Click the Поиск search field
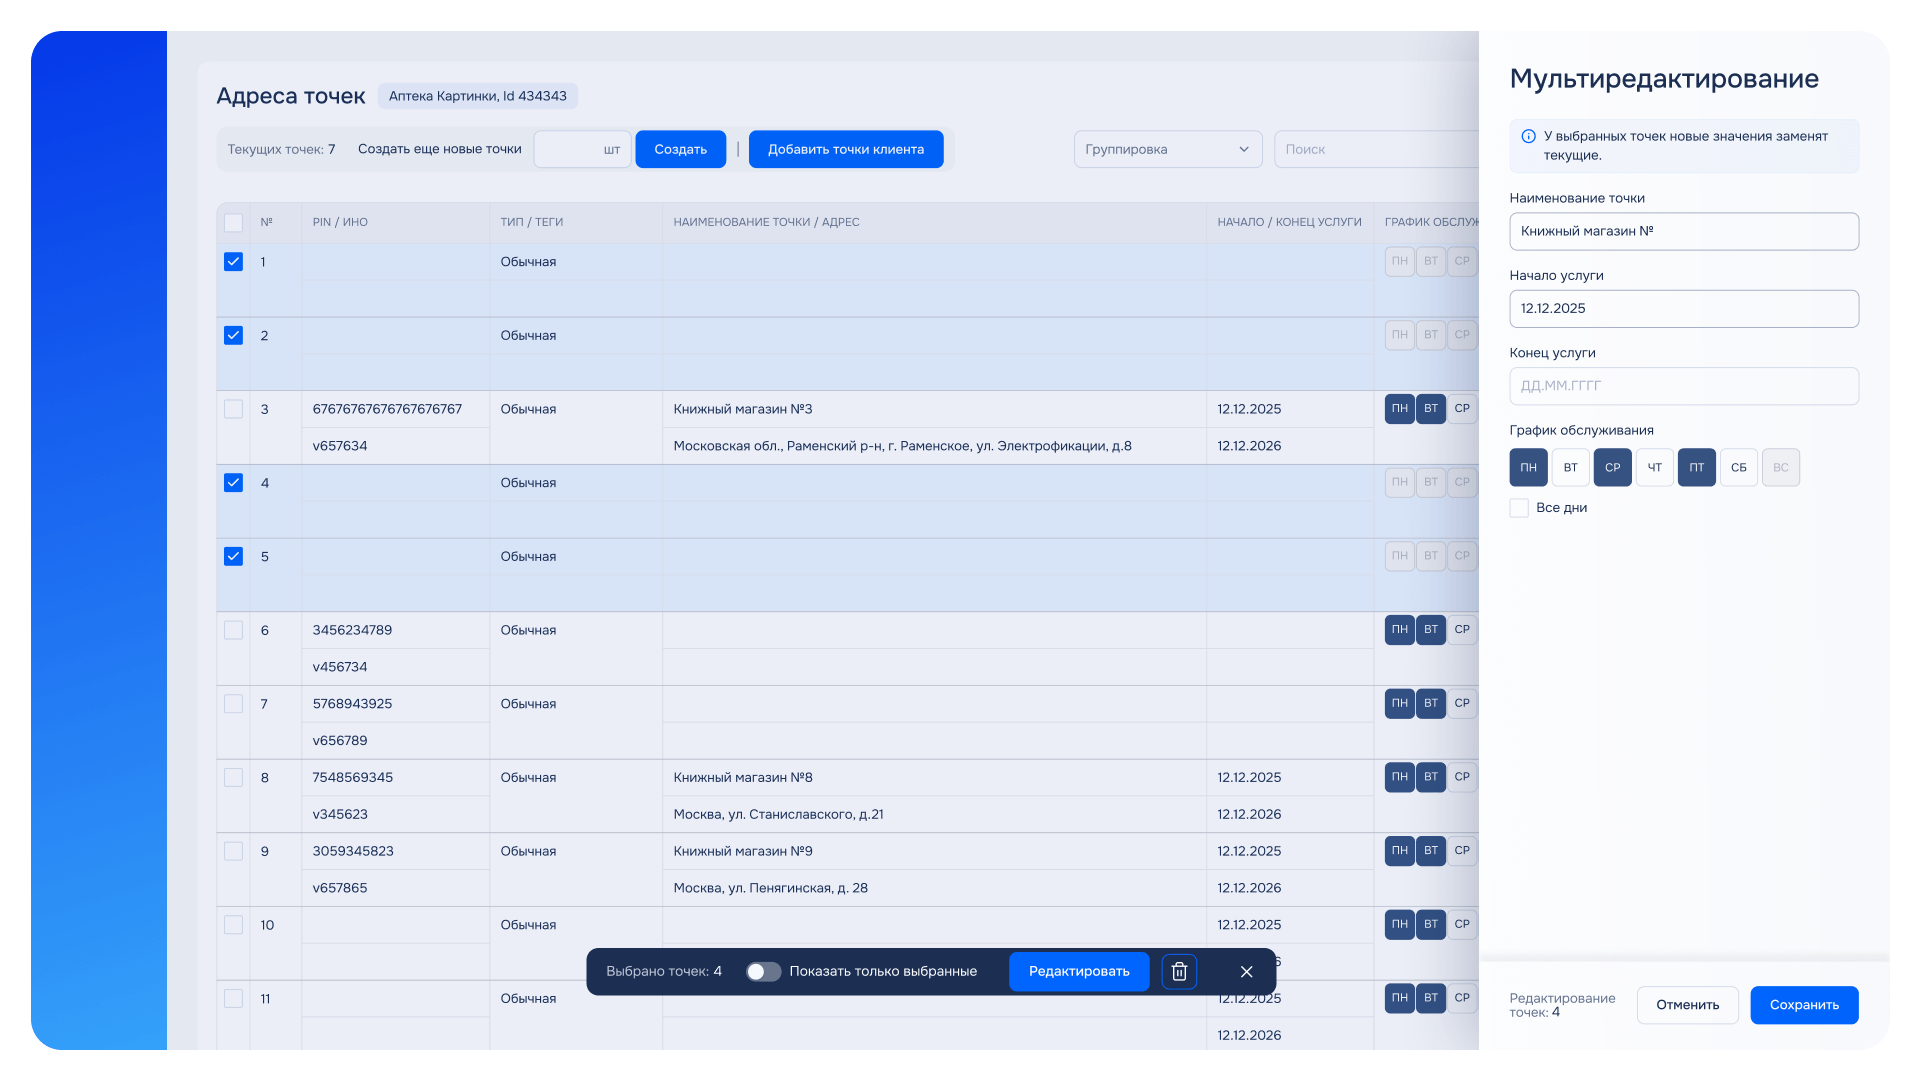Viewport: 1920px width, 1080px height. tap(1375, 149)
